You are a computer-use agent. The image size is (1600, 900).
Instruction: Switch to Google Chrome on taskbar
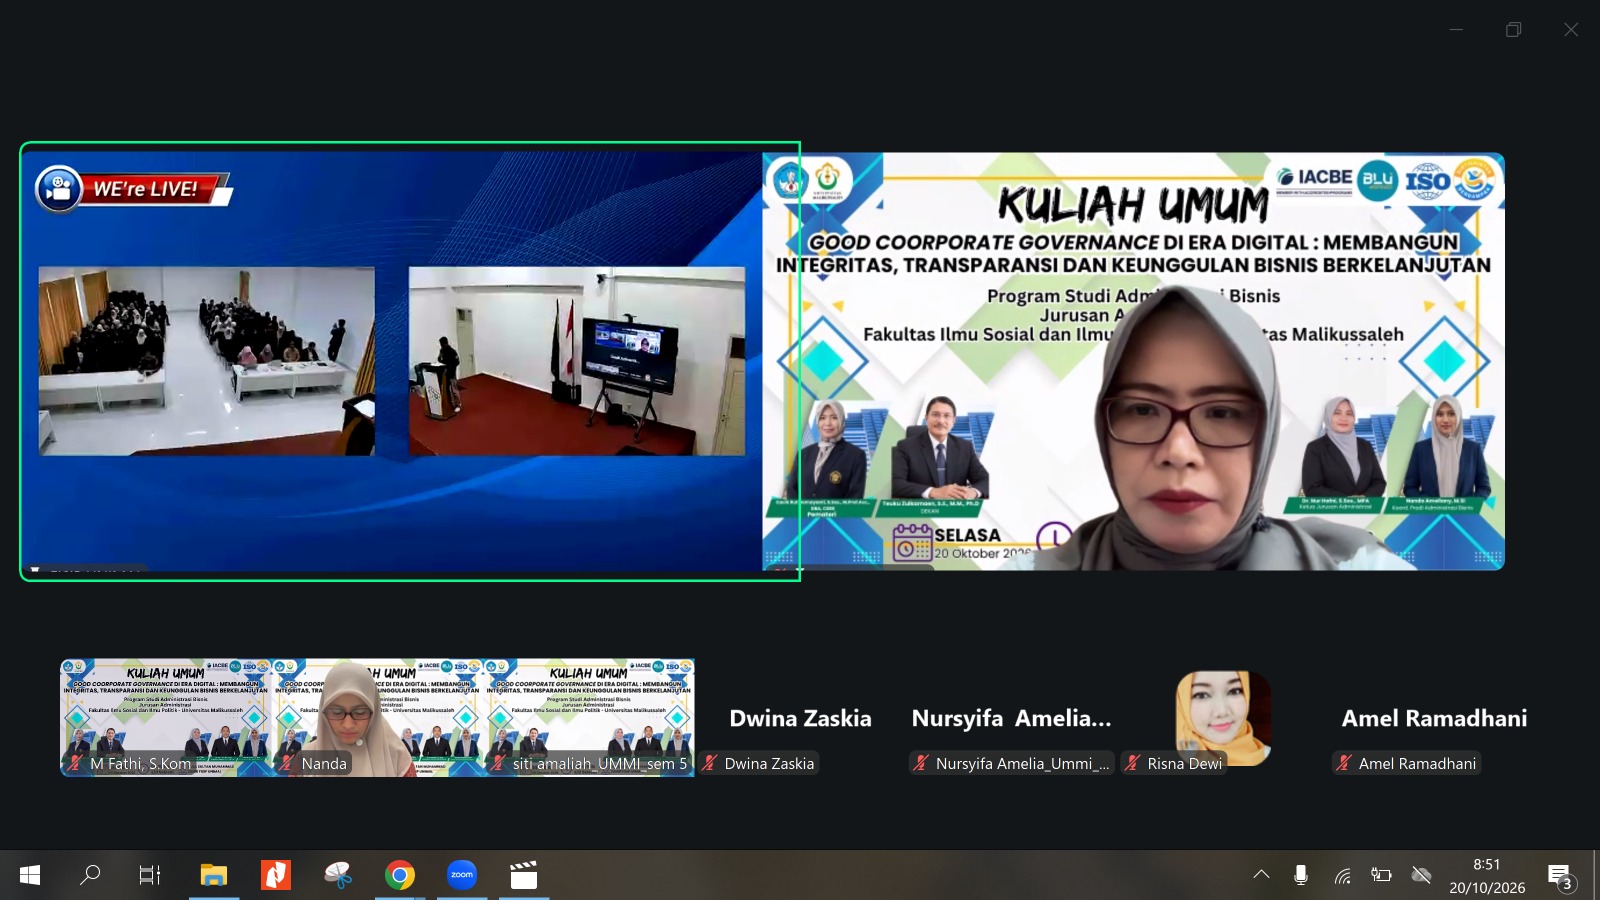pos(400,876)
